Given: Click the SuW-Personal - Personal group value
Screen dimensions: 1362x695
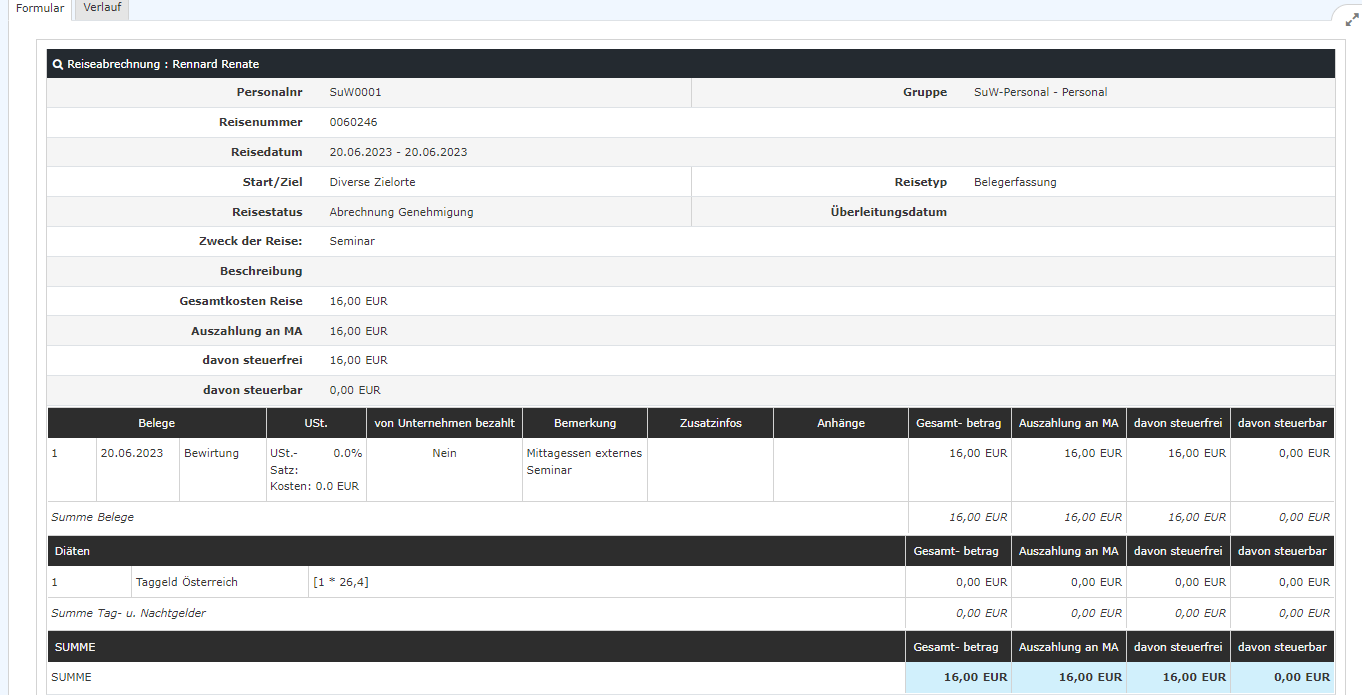Looking at the screenshot, I should coord(1040,92).
